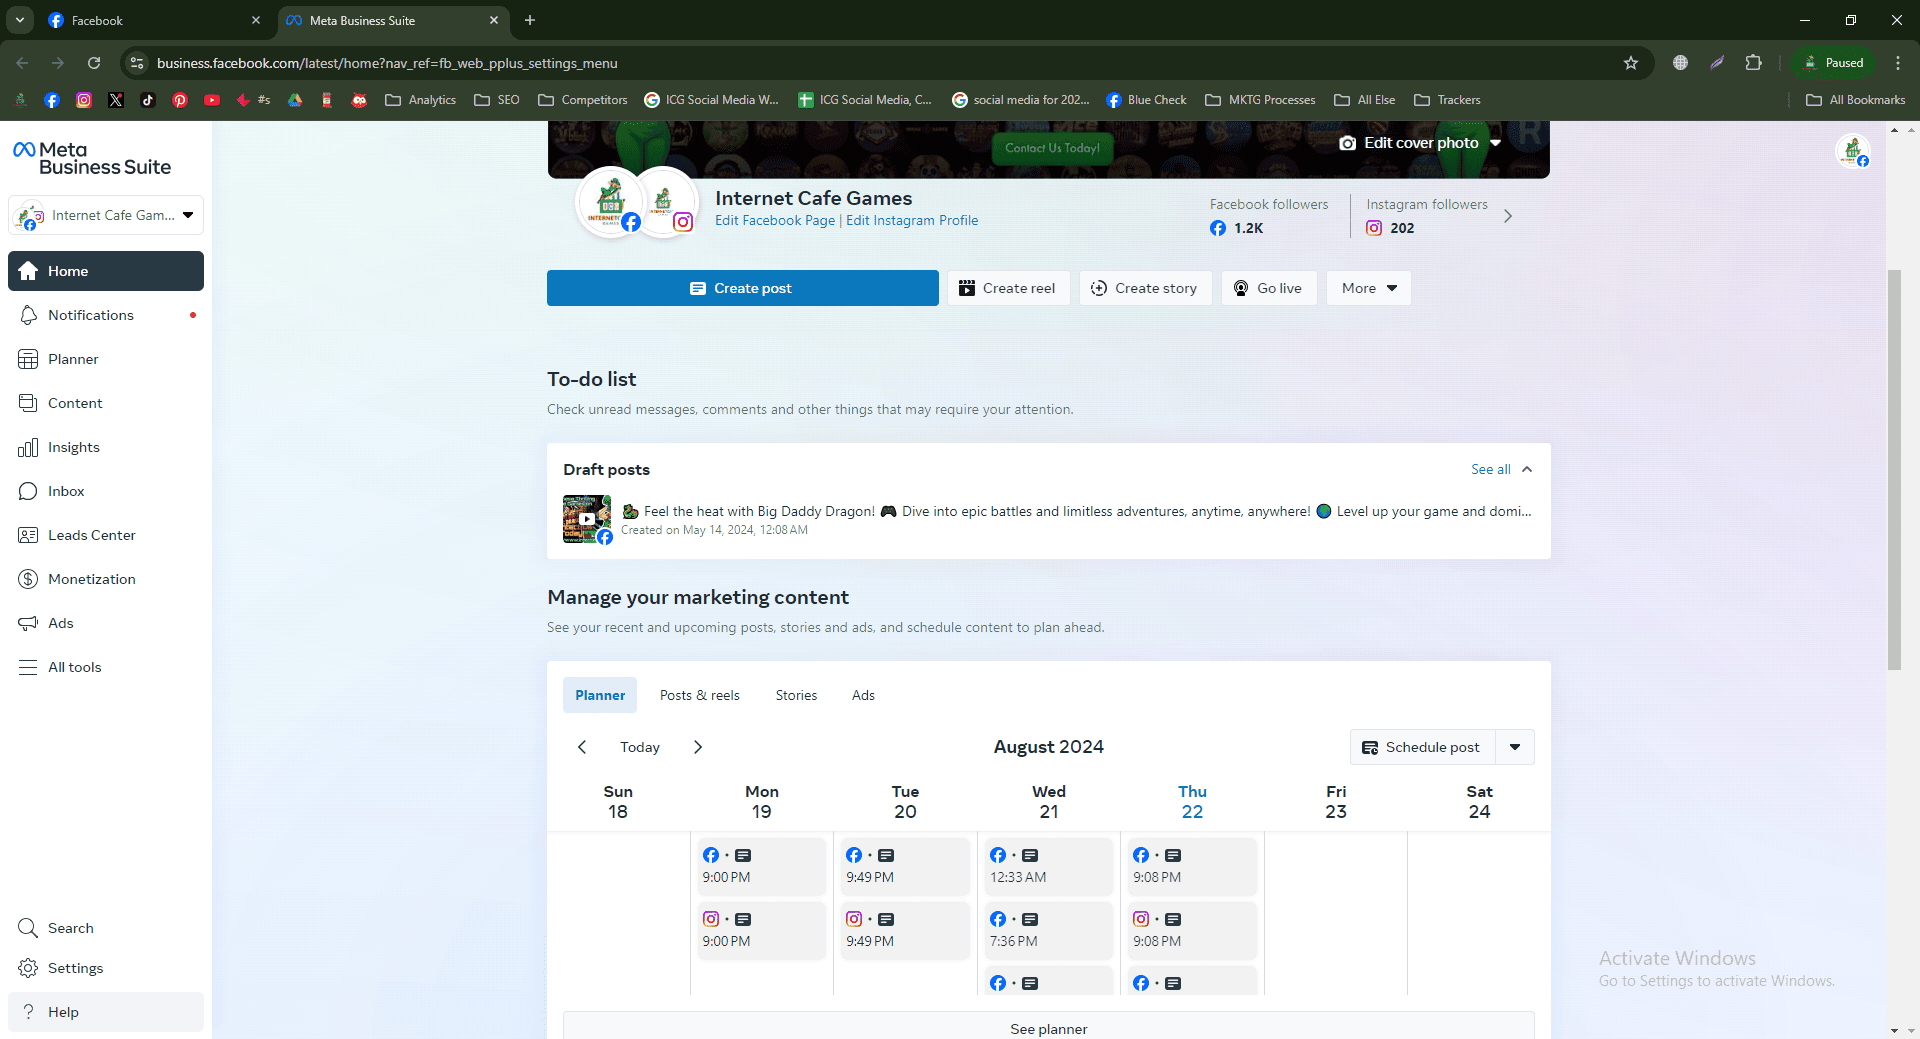Open the Search magnifier in sidebar
1920x1039 pixels.
[28, 928]
